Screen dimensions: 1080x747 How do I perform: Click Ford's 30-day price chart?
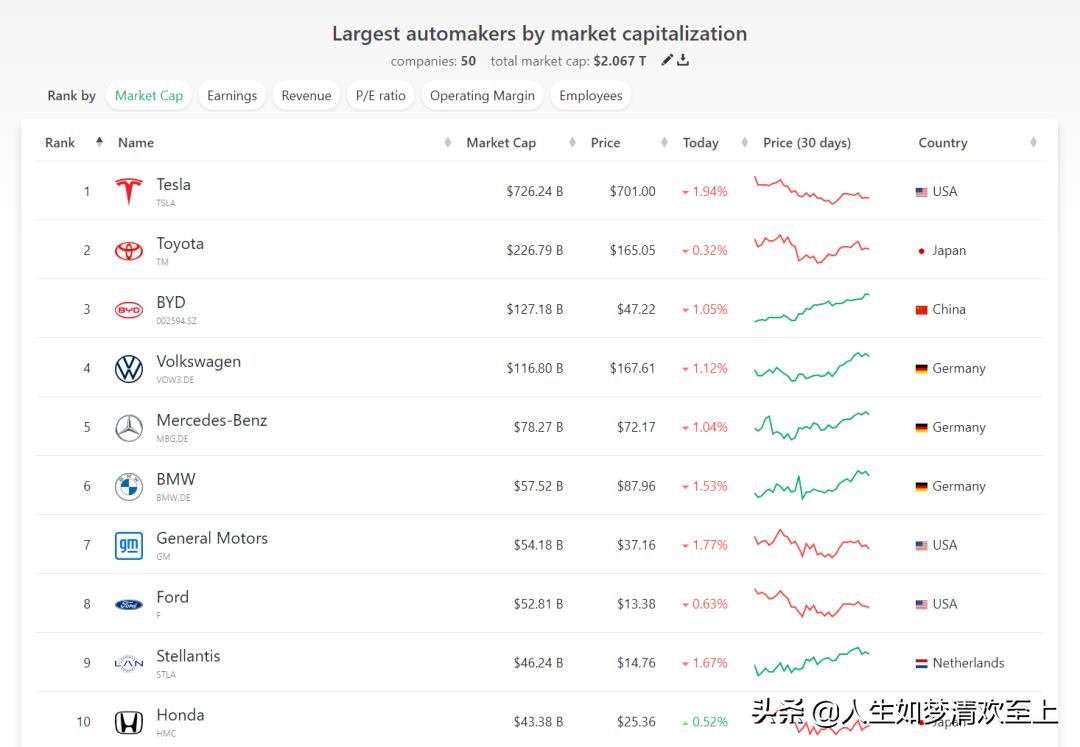[x=811, y=603]
